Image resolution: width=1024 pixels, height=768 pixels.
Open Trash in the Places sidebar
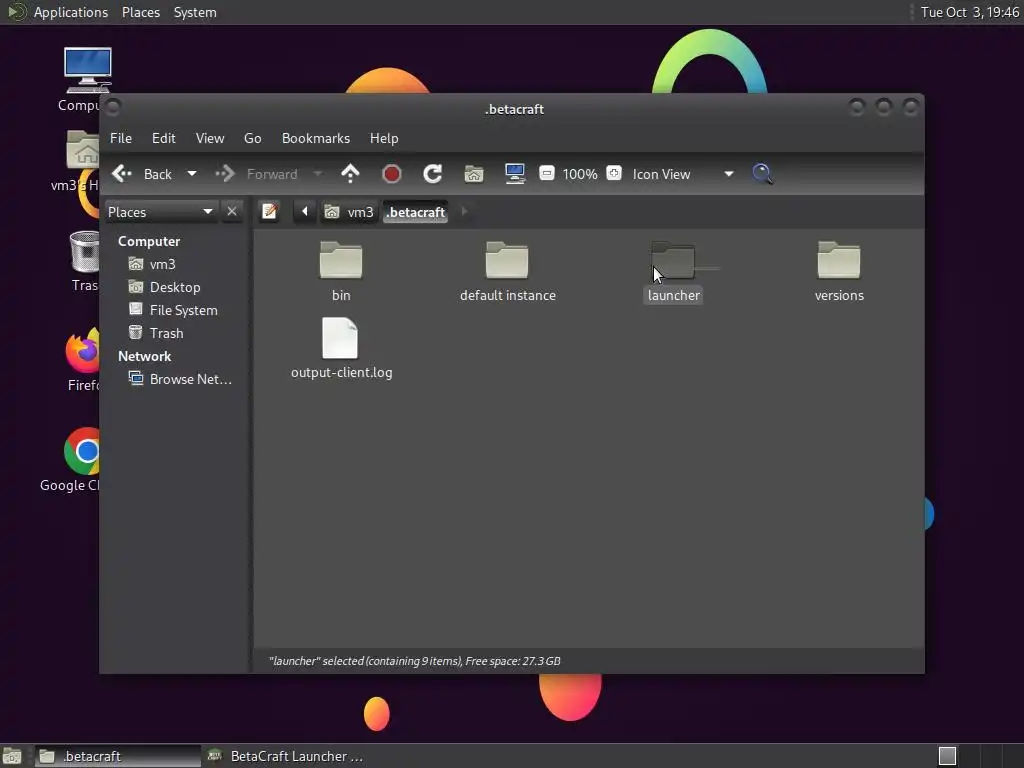(x=166, y=333)
